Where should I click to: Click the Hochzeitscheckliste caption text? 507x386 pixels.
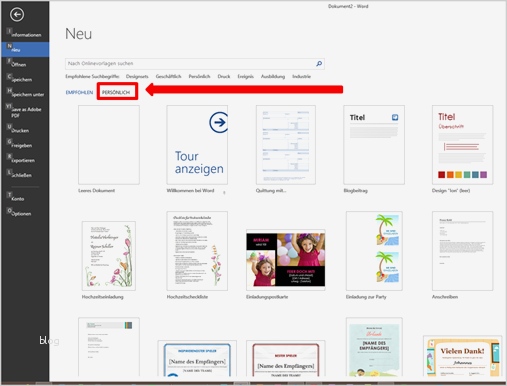pyautogui.click(x=187, y=297)
